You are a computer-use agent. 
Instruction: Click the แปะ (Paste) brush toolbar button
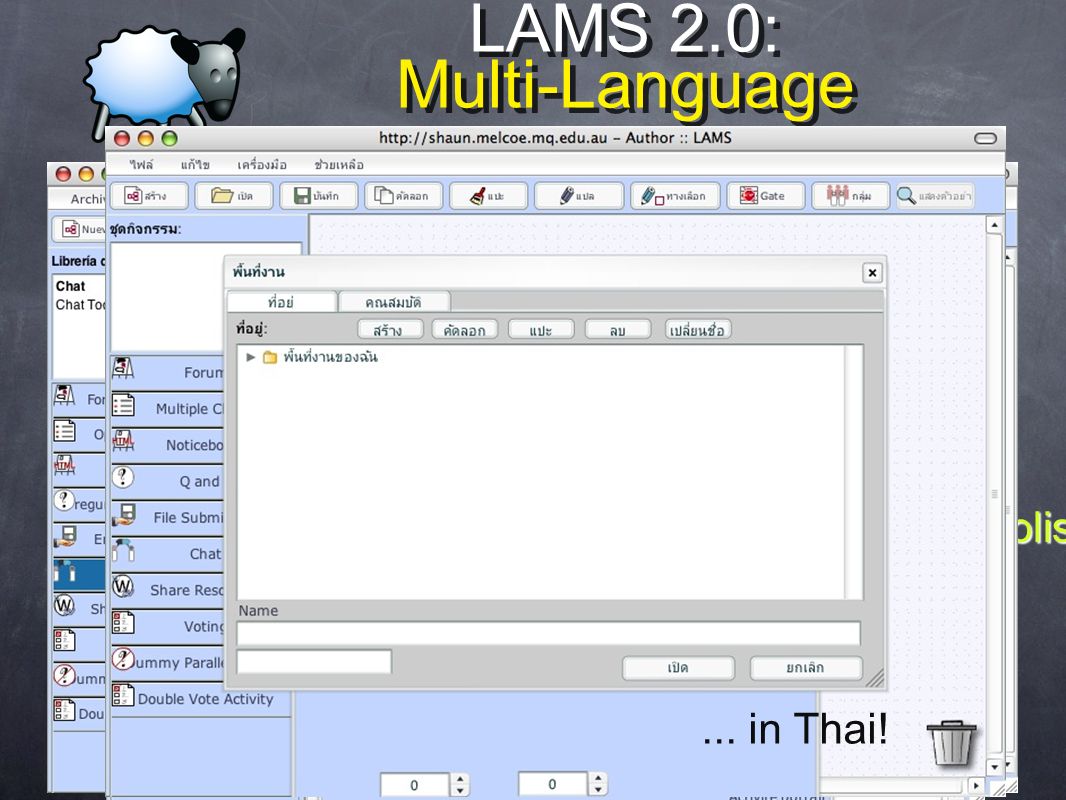pyautogui.click(x=488, y=196)
